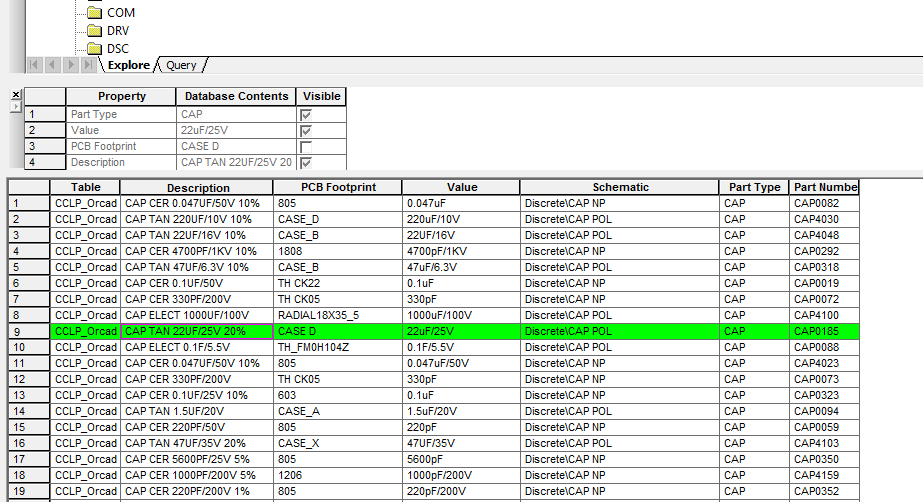Select part number CAP4159
923x502 pixels.
point(824,475)
